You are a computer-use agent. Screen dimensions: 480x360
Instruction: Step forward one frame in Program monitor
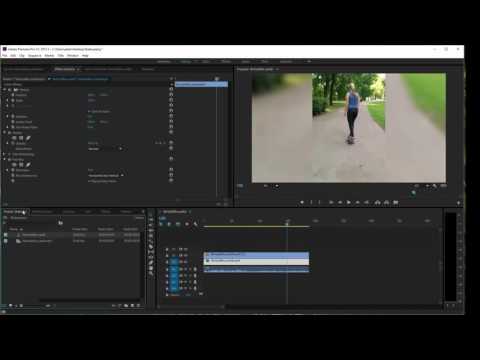(x=358, y=202)
